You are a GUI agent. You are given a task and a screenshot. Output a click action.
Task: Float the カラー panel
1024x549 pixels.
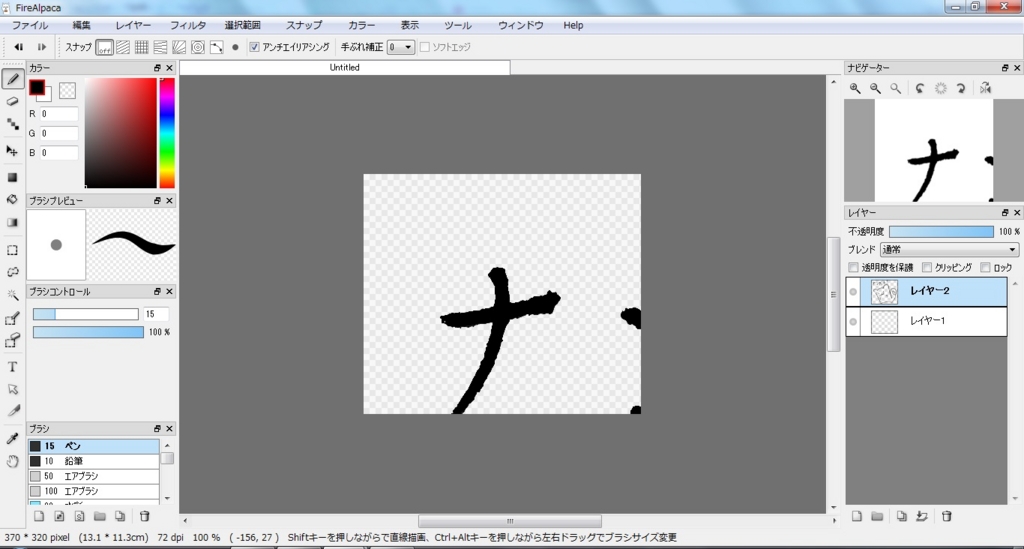pos(157,68)
